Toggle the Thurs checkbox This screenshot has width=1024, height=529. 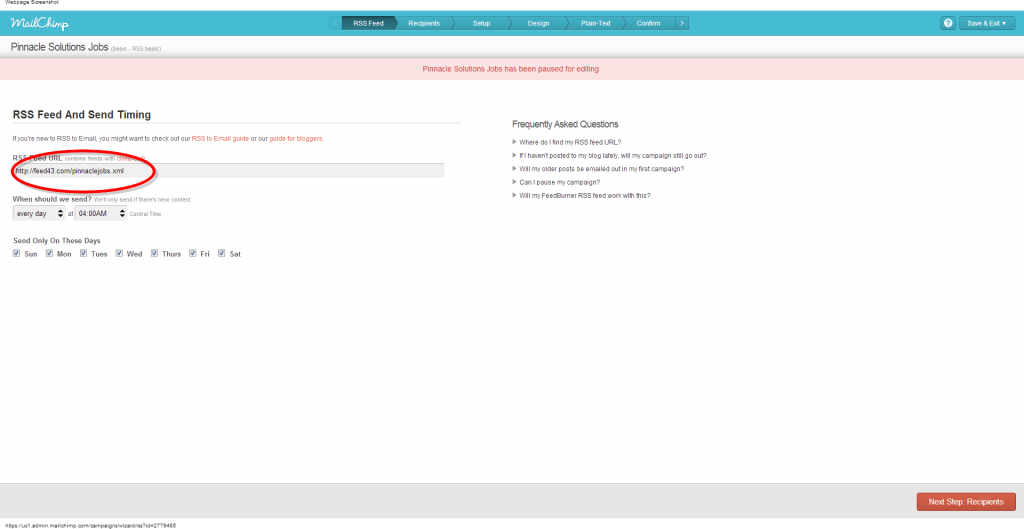click(x=155, y=253)
